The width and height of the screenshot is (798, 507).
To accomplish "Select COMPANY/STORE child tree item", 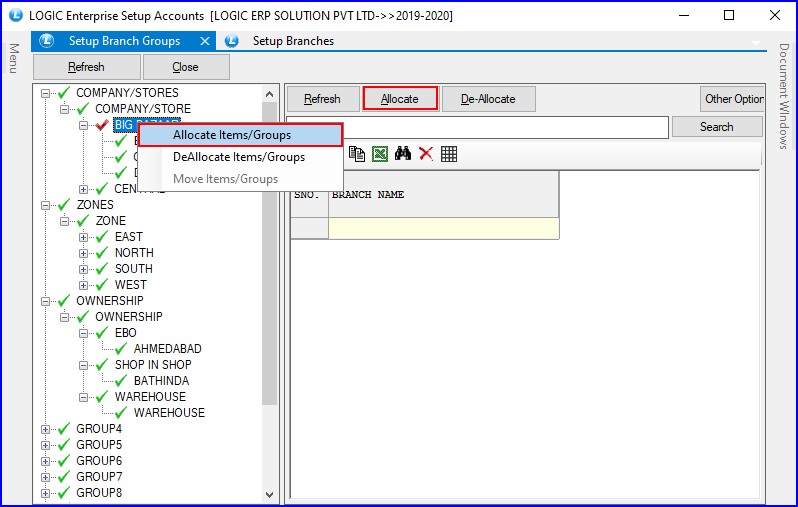I will (143, 109).
